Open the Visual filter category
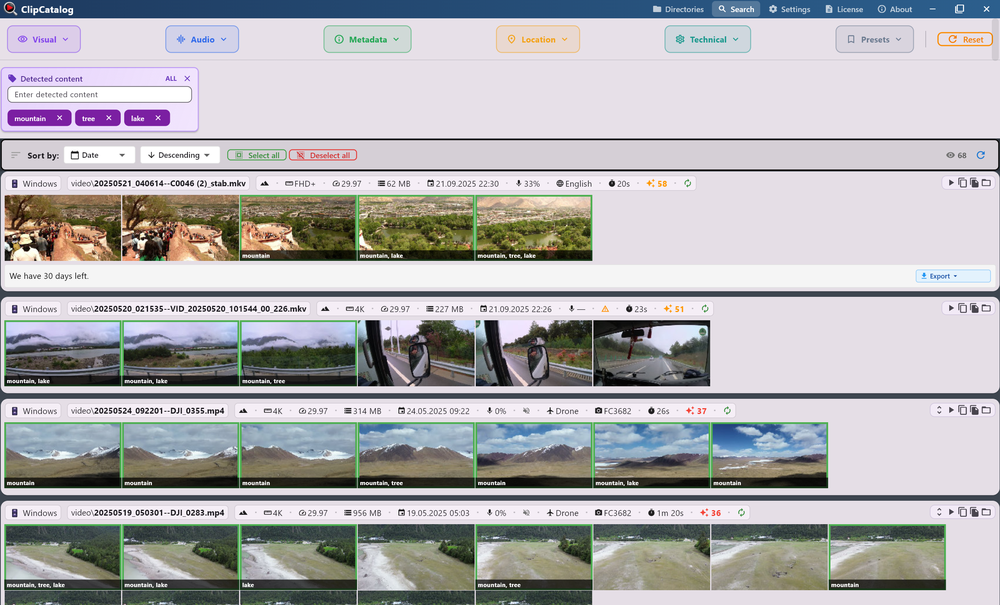 (x=43, y=38)
